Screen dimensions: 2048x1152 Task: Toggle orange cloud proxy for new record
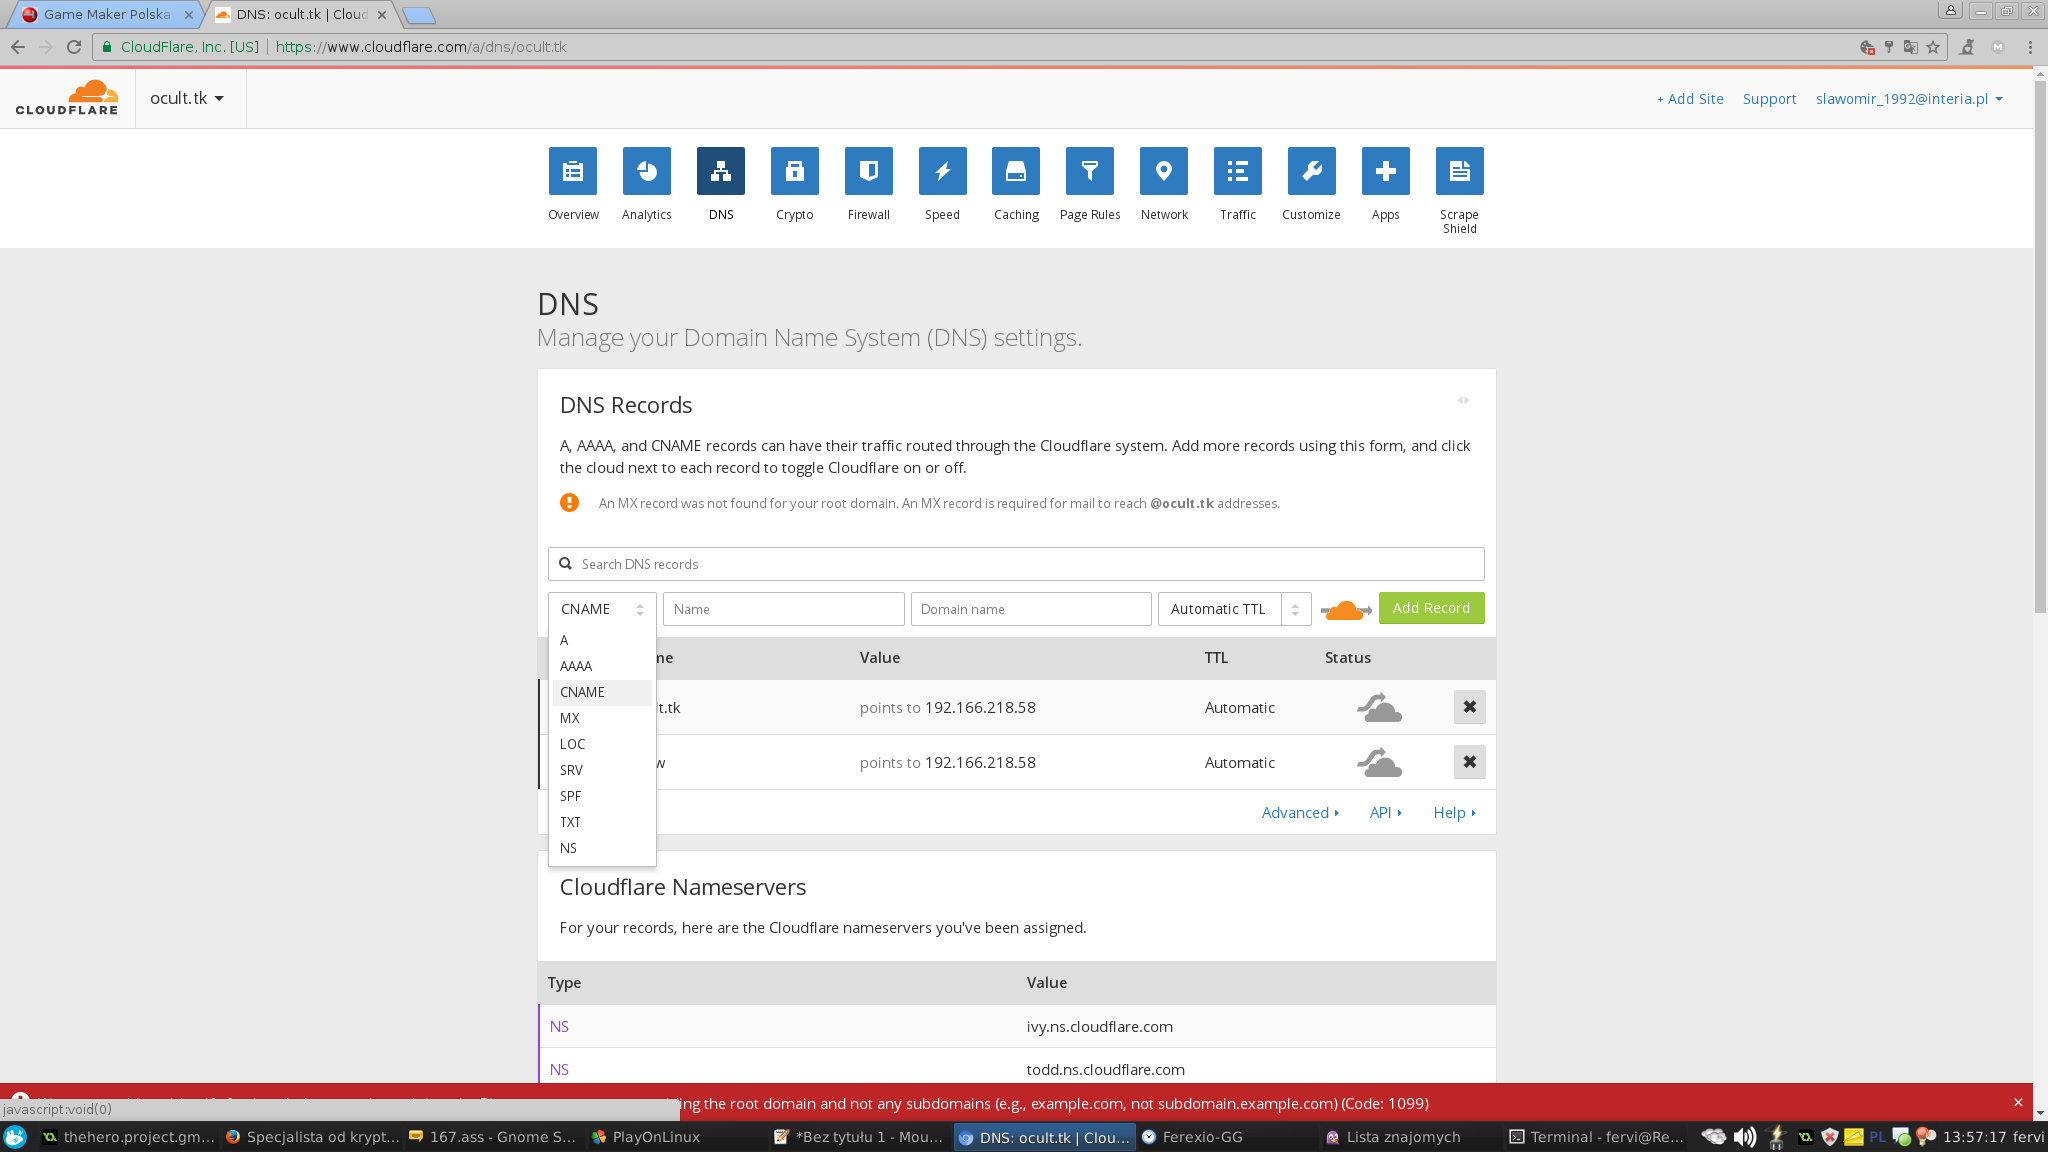(x=1346, y=609)
